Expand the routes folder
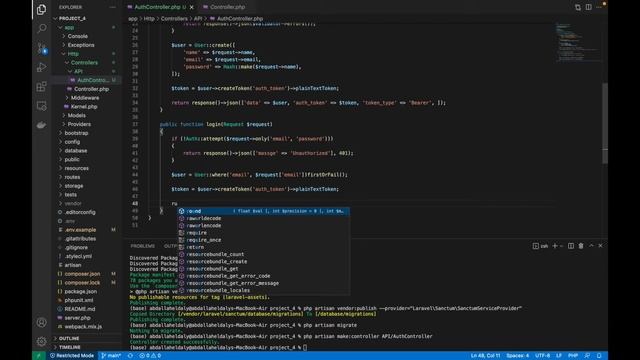640x360 pixels. click(x=72, y=177)
